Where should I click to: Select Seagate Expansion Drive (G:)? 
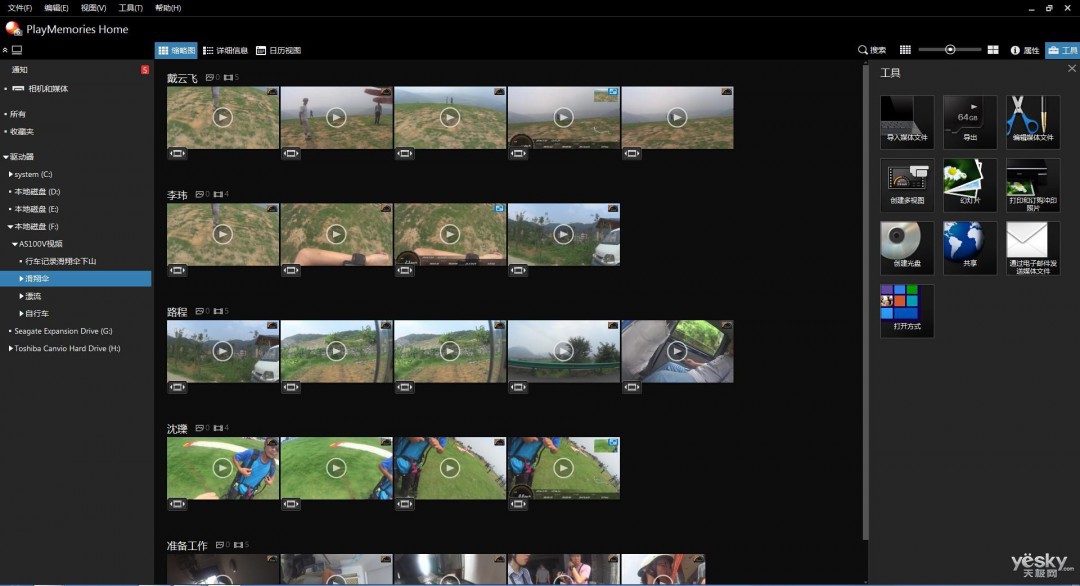(x=63, y=331)
